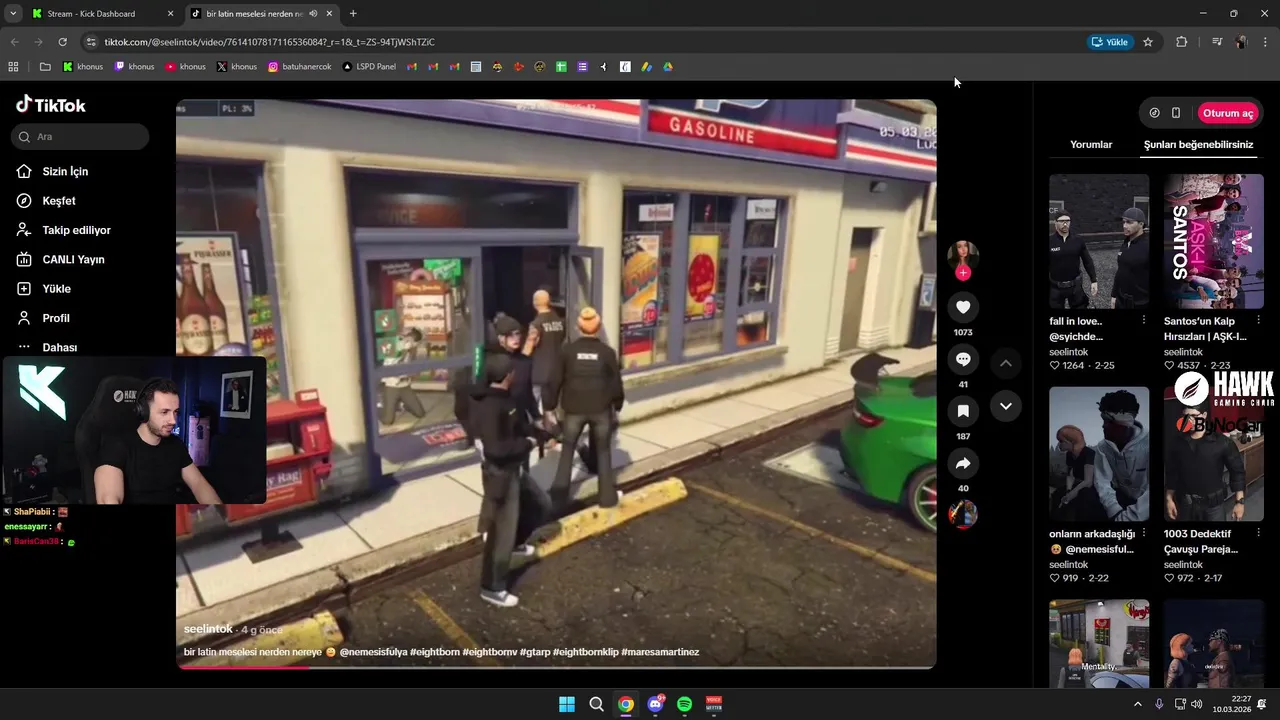Open options for the onların arkadaşlığı card
Image resolution: width=1280 pixels, height=720 pixels.
(x=1144, y=533)
